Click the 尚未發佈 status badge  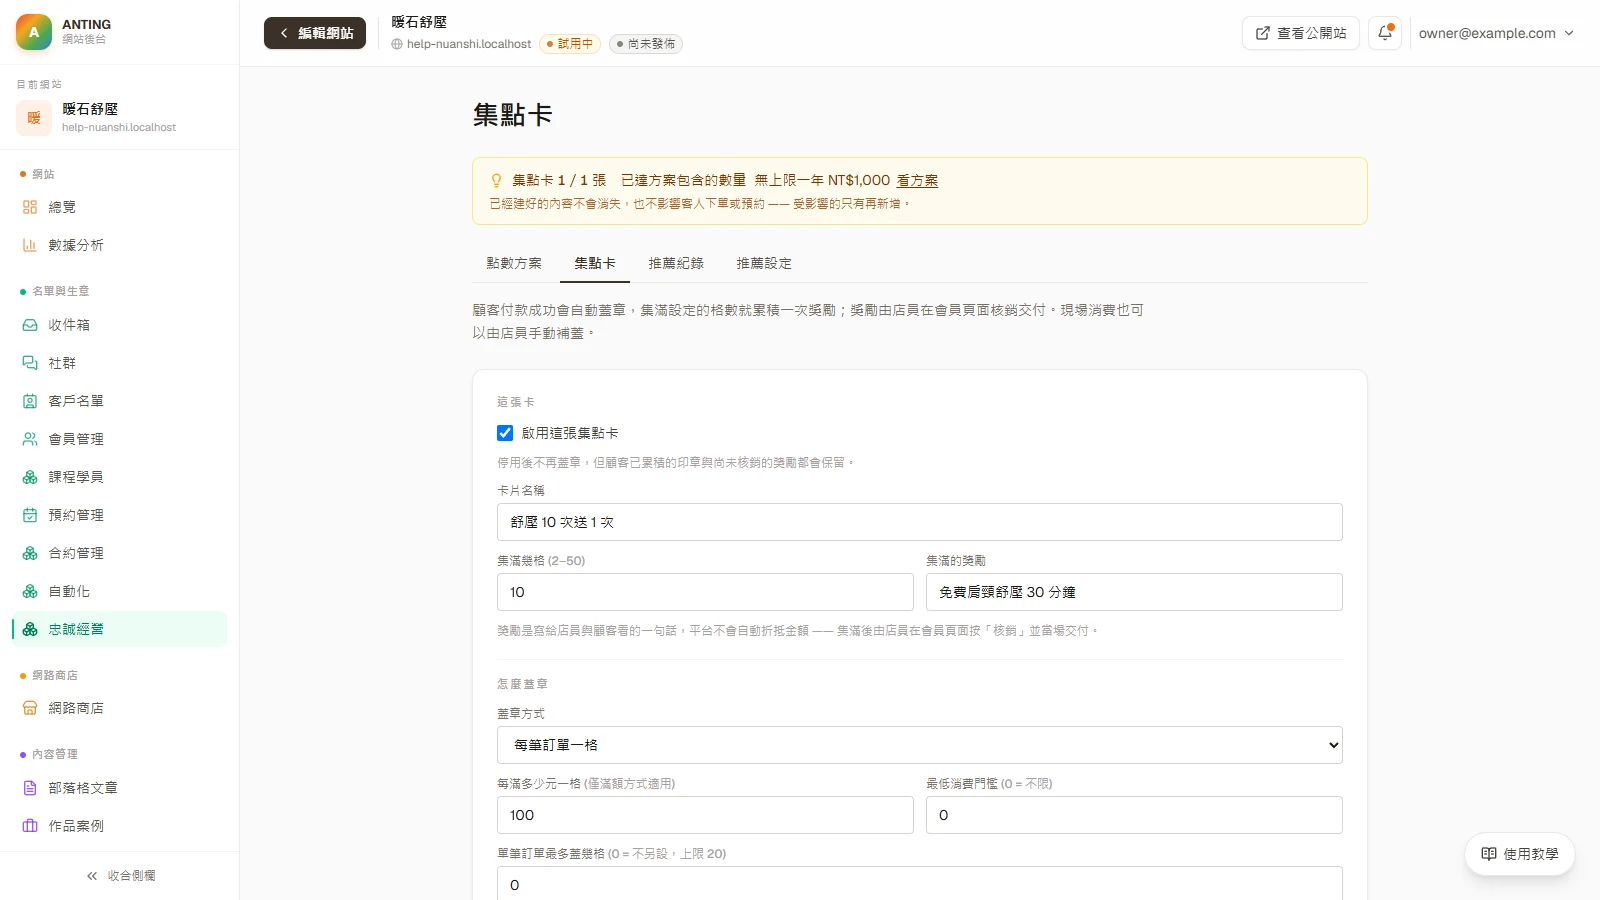pos(646,44)
